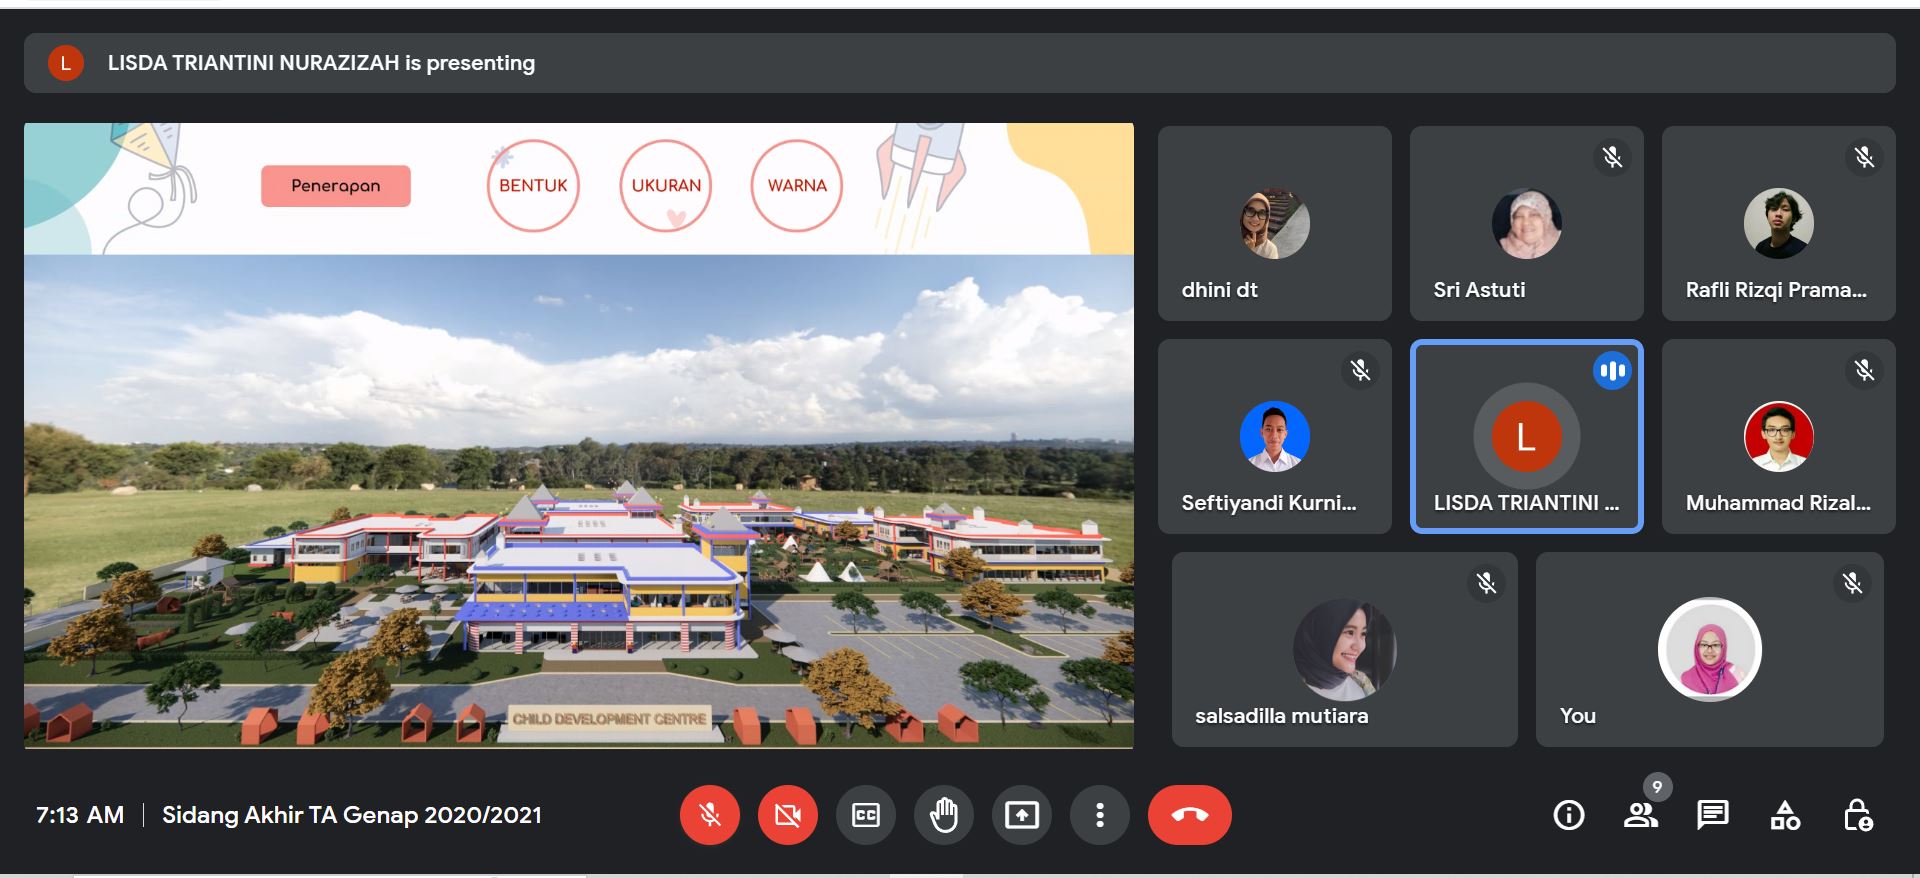1920x878 pixels.
Task: Toggle closed captions CC button
Action: [865, 815]
